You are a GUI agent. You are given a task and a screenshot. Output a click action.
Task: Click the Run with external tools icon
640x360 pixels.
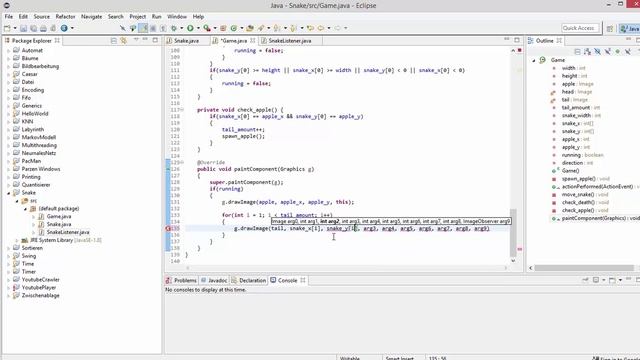(207, 28)
